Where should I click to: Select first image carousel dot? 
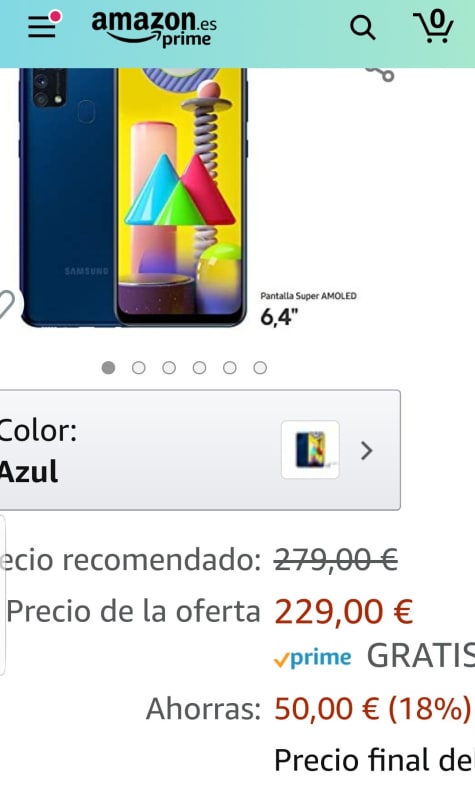pos(108,368)
